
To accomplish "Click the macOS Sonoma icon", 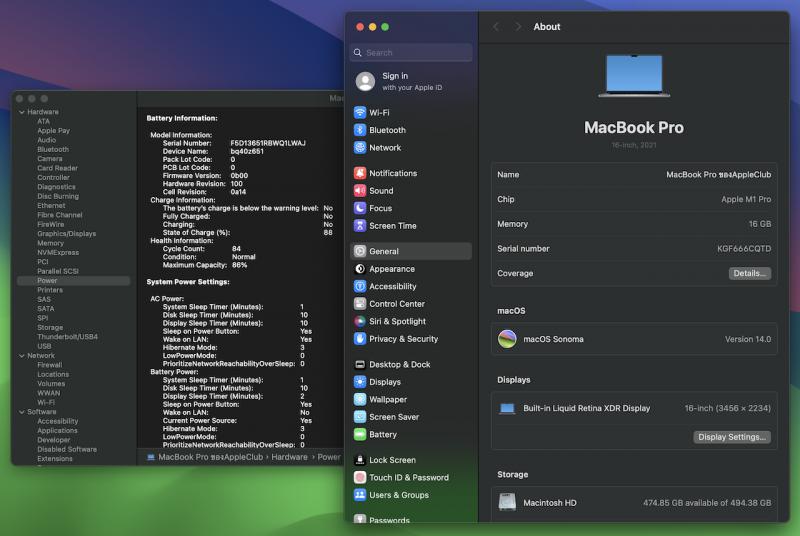I will coord(508,339).
